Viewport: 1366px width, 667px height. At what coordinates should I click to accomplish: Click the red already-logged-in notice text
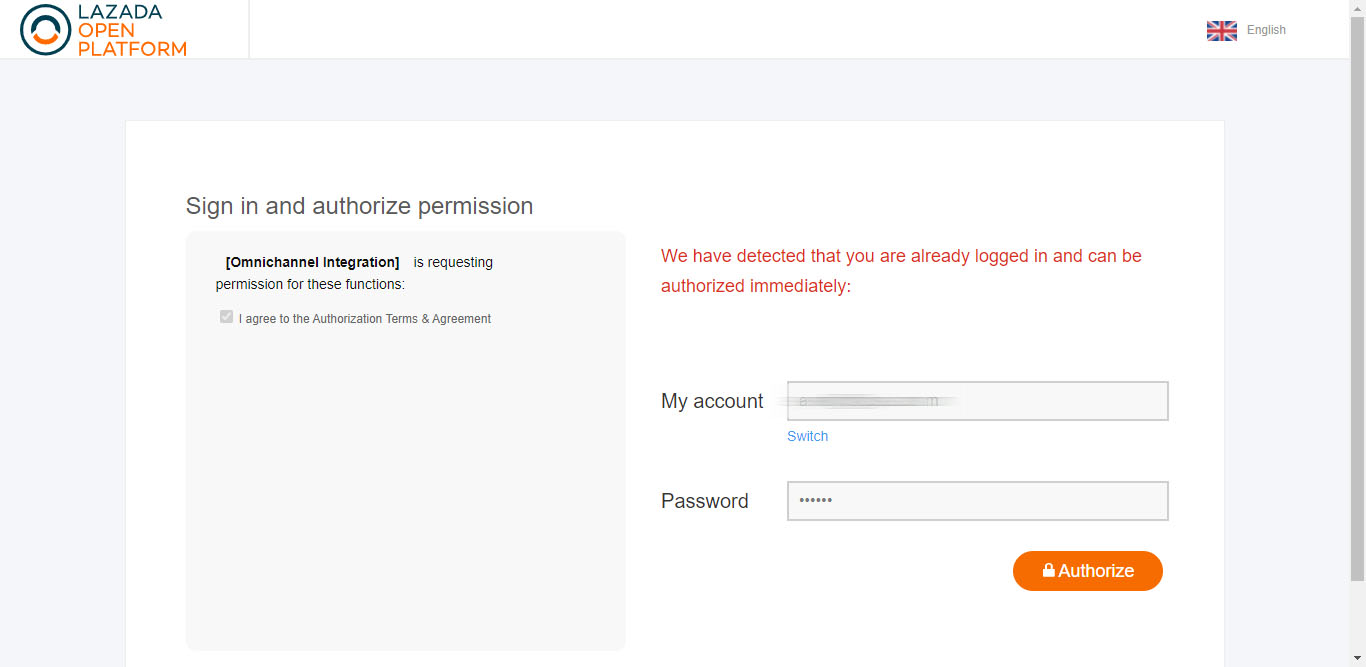click(x=901, y=270)
